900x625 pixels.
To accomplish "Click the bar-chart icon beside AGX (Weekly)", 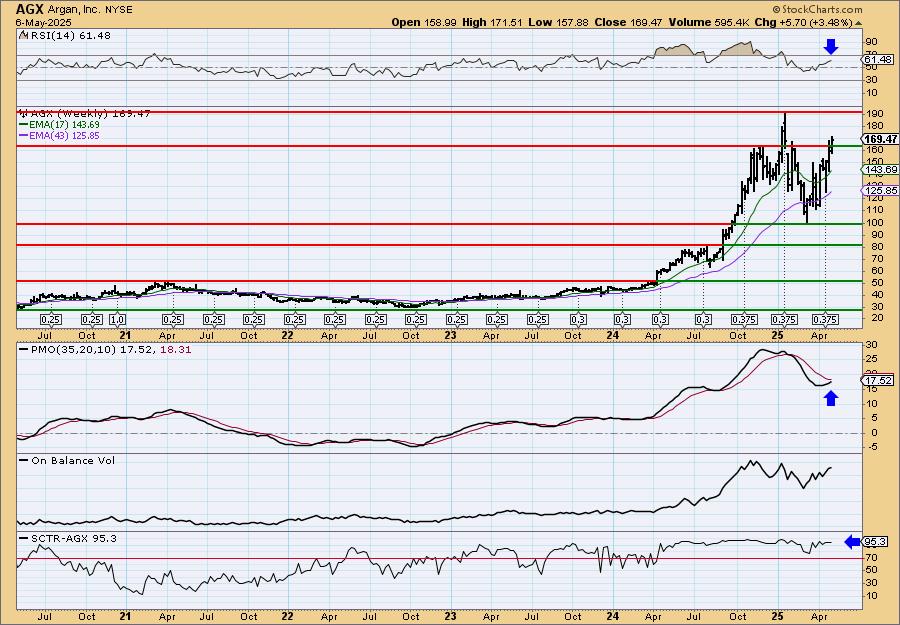I will pyautogui.click(x=23, y=114).
